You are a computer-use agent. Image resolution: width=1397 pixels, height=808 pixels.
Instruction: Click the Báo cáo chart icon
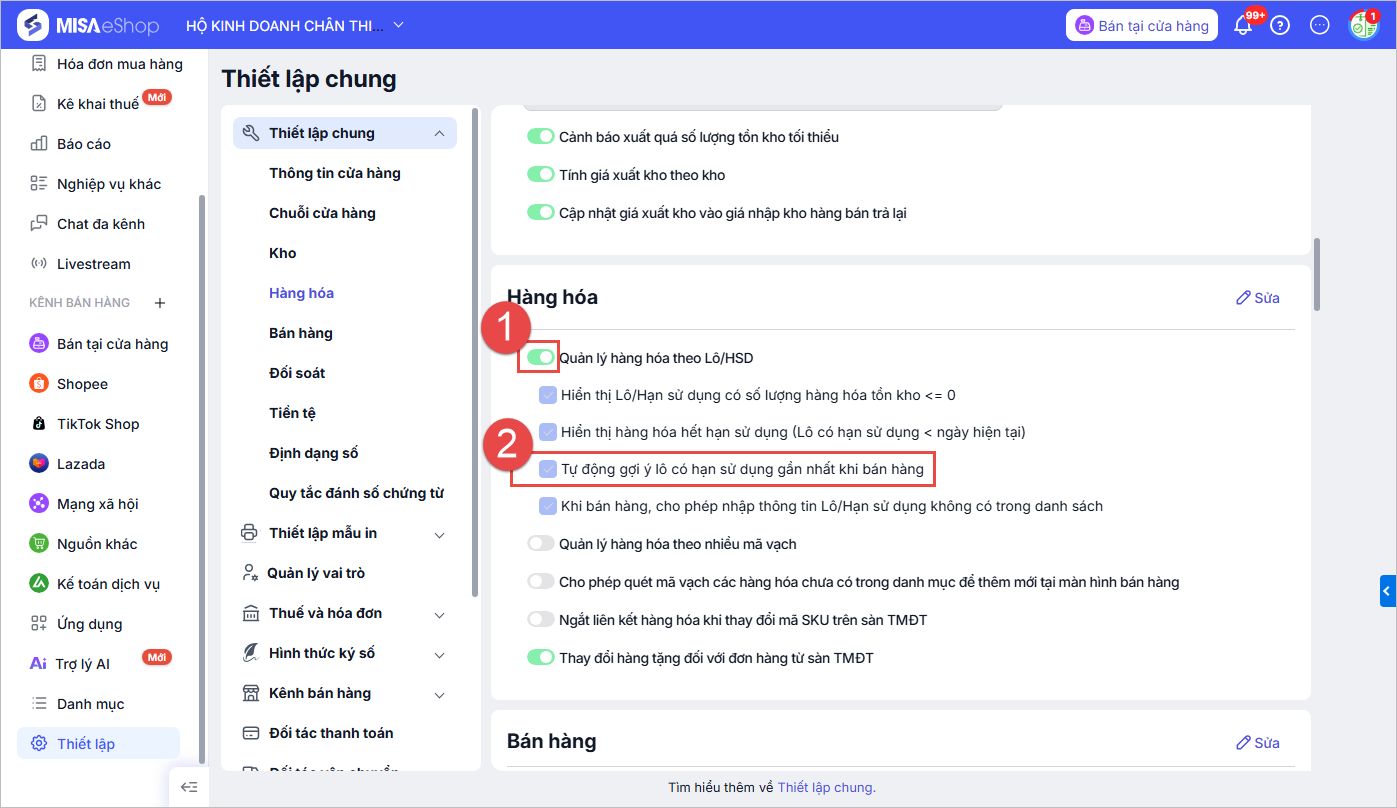pos(39,144)
